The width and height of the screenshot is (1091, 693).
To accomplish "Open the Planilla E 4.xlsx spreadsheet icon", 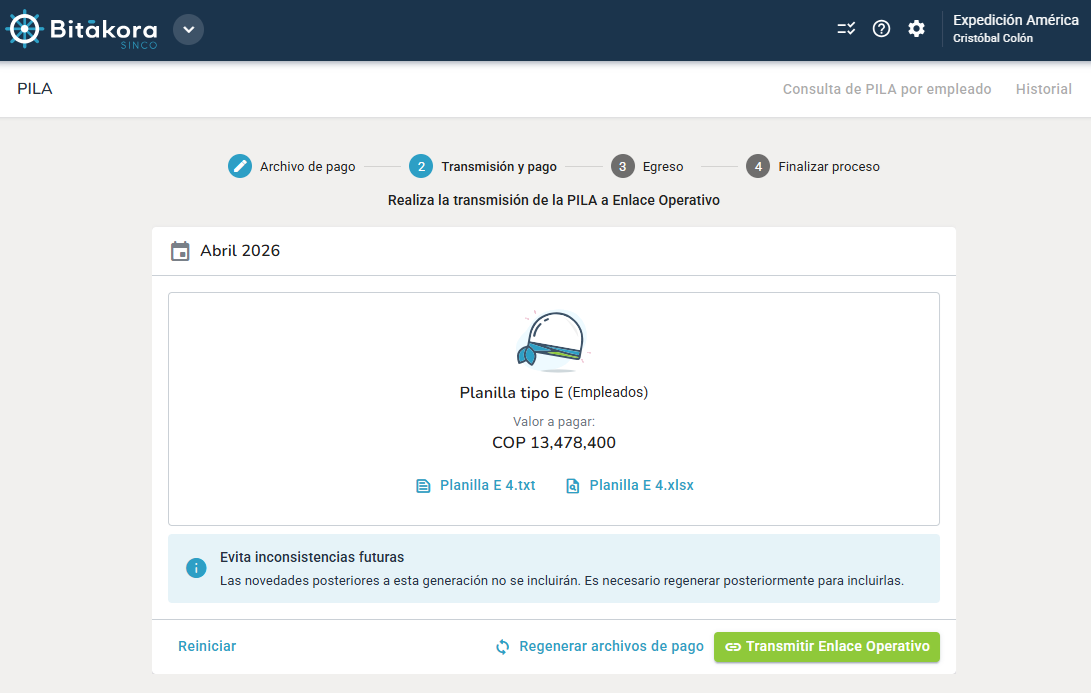I will [x=572, y=485].
